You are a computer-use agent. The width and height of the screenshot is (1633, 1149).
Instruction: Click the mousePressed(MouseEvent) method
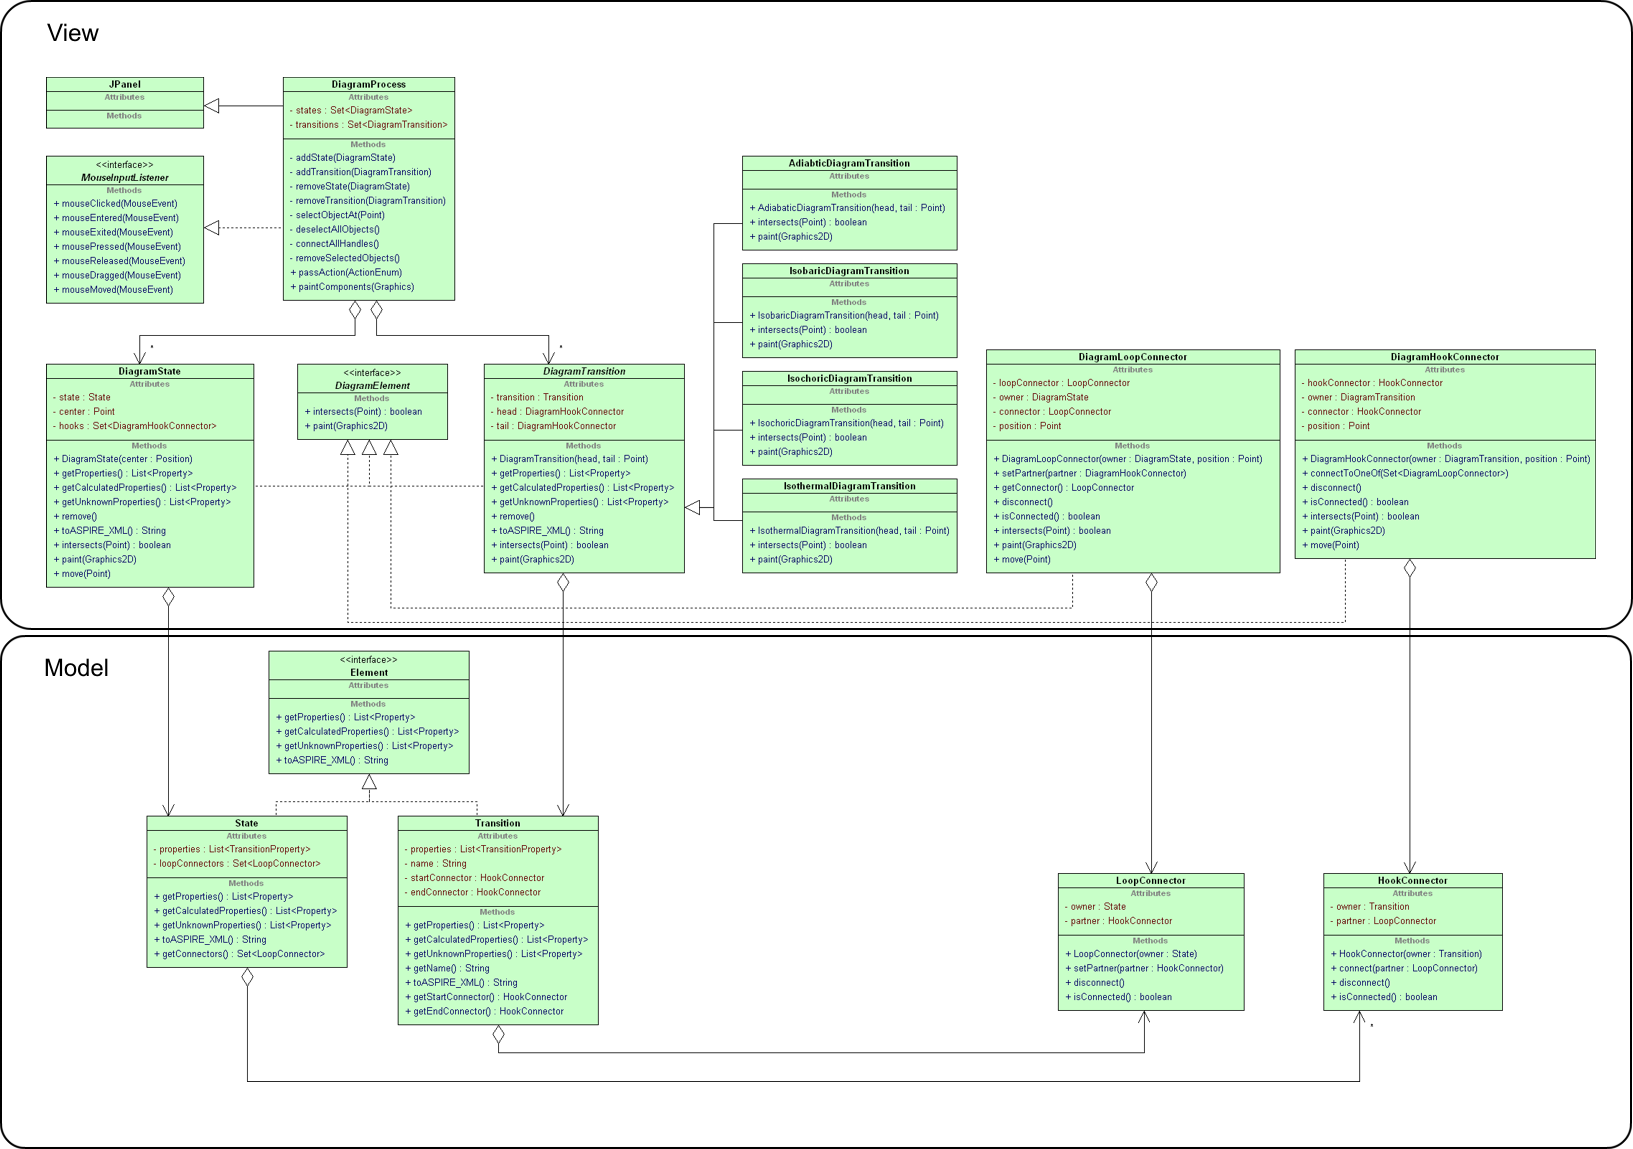(117, 246)
